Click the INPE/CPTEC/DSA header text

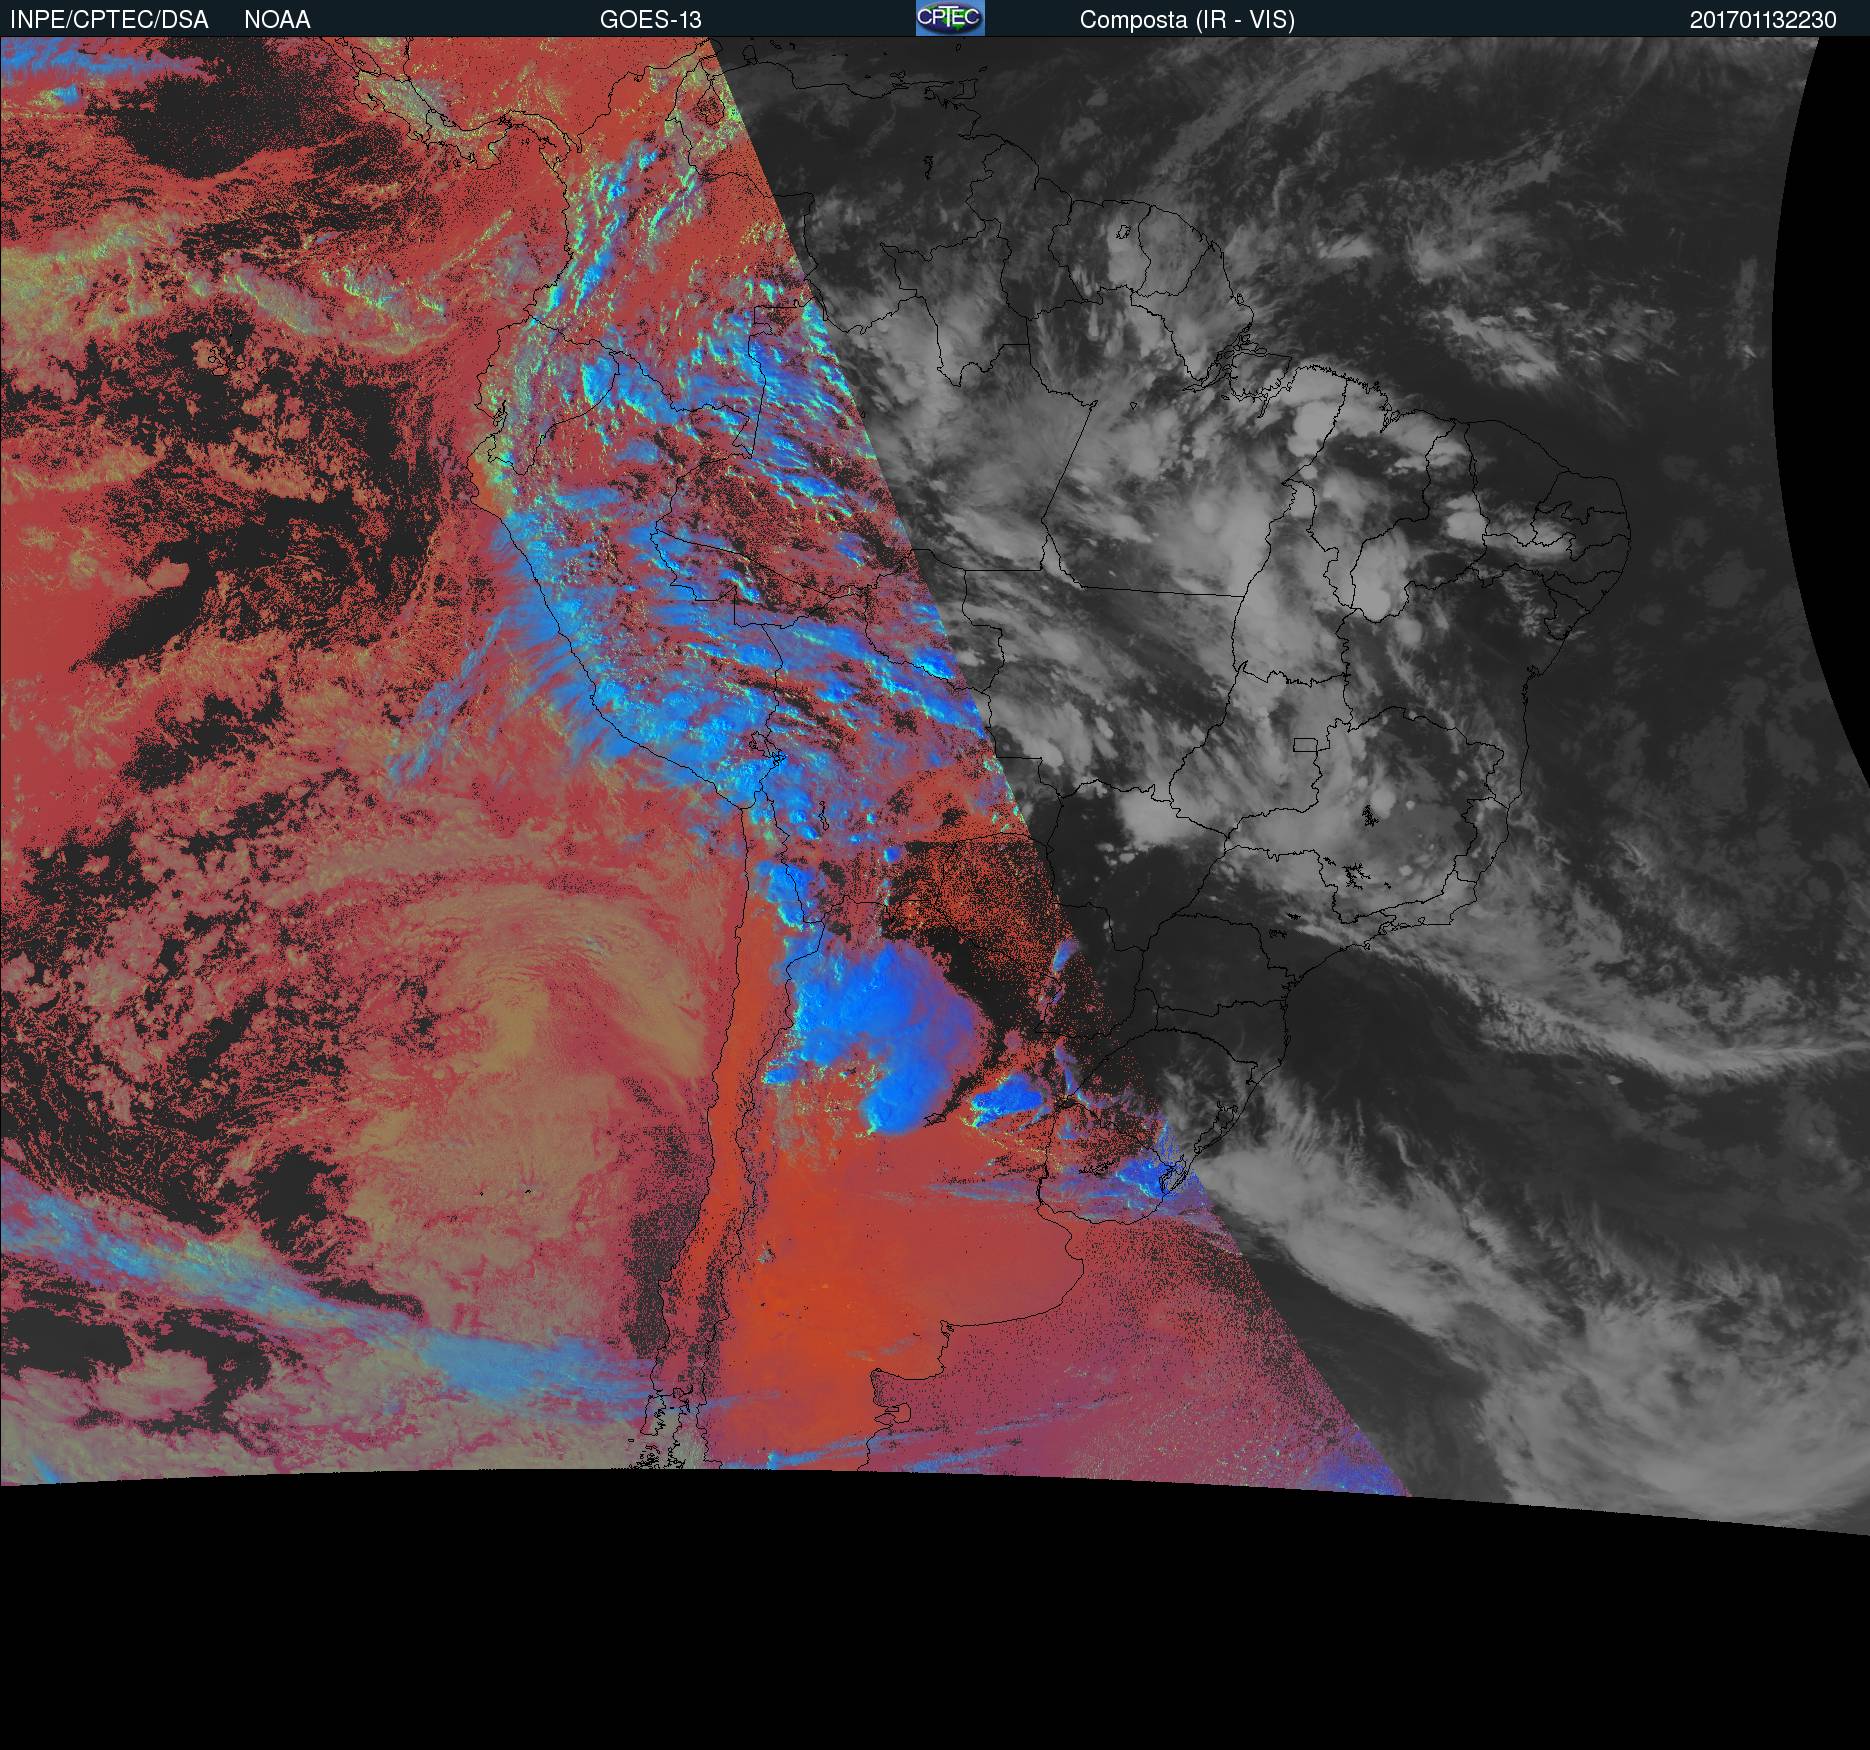pos(109,20)
